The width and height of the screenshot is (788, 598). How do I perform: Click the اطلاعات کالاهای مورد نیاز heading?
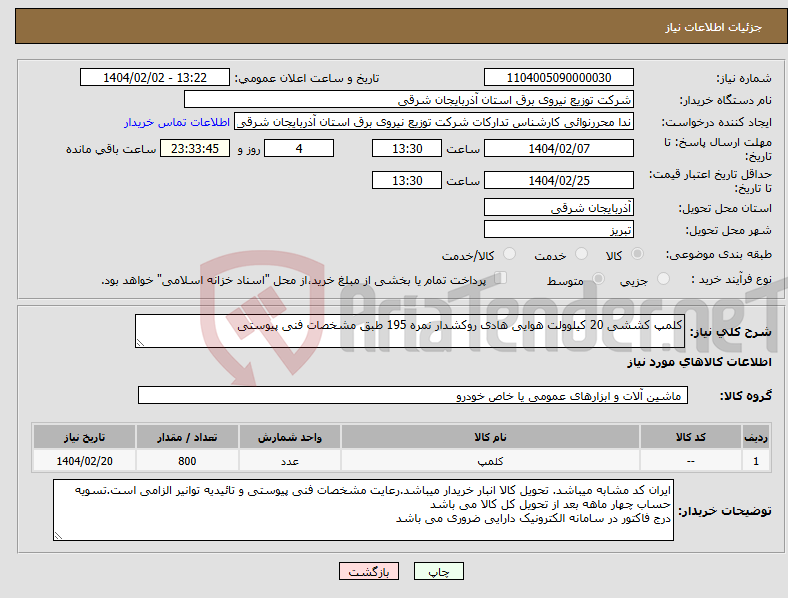[699, 362]
